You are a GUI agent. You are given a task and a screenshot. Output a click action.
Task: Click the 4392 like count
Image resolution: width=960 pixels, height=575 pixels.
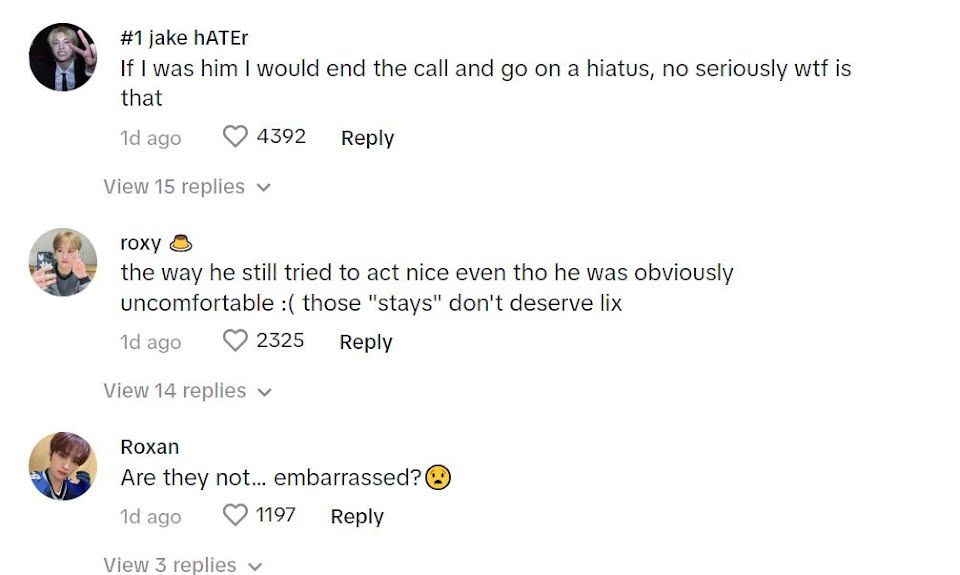coord(281,137)
